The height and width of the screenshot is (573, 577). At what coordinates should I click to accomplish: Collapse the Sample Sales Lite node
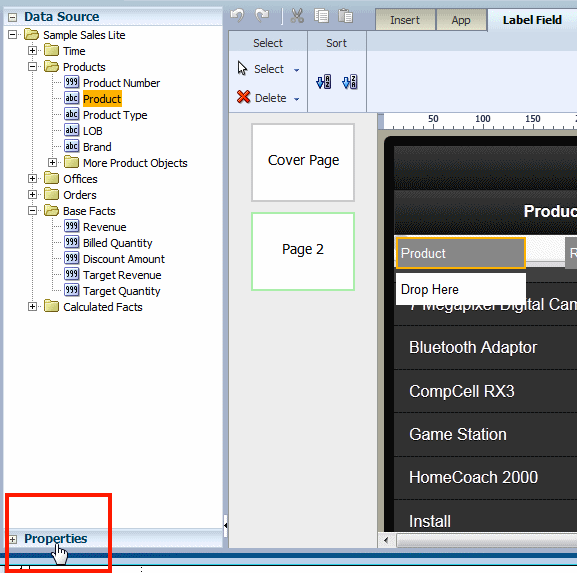coord(13,35)
